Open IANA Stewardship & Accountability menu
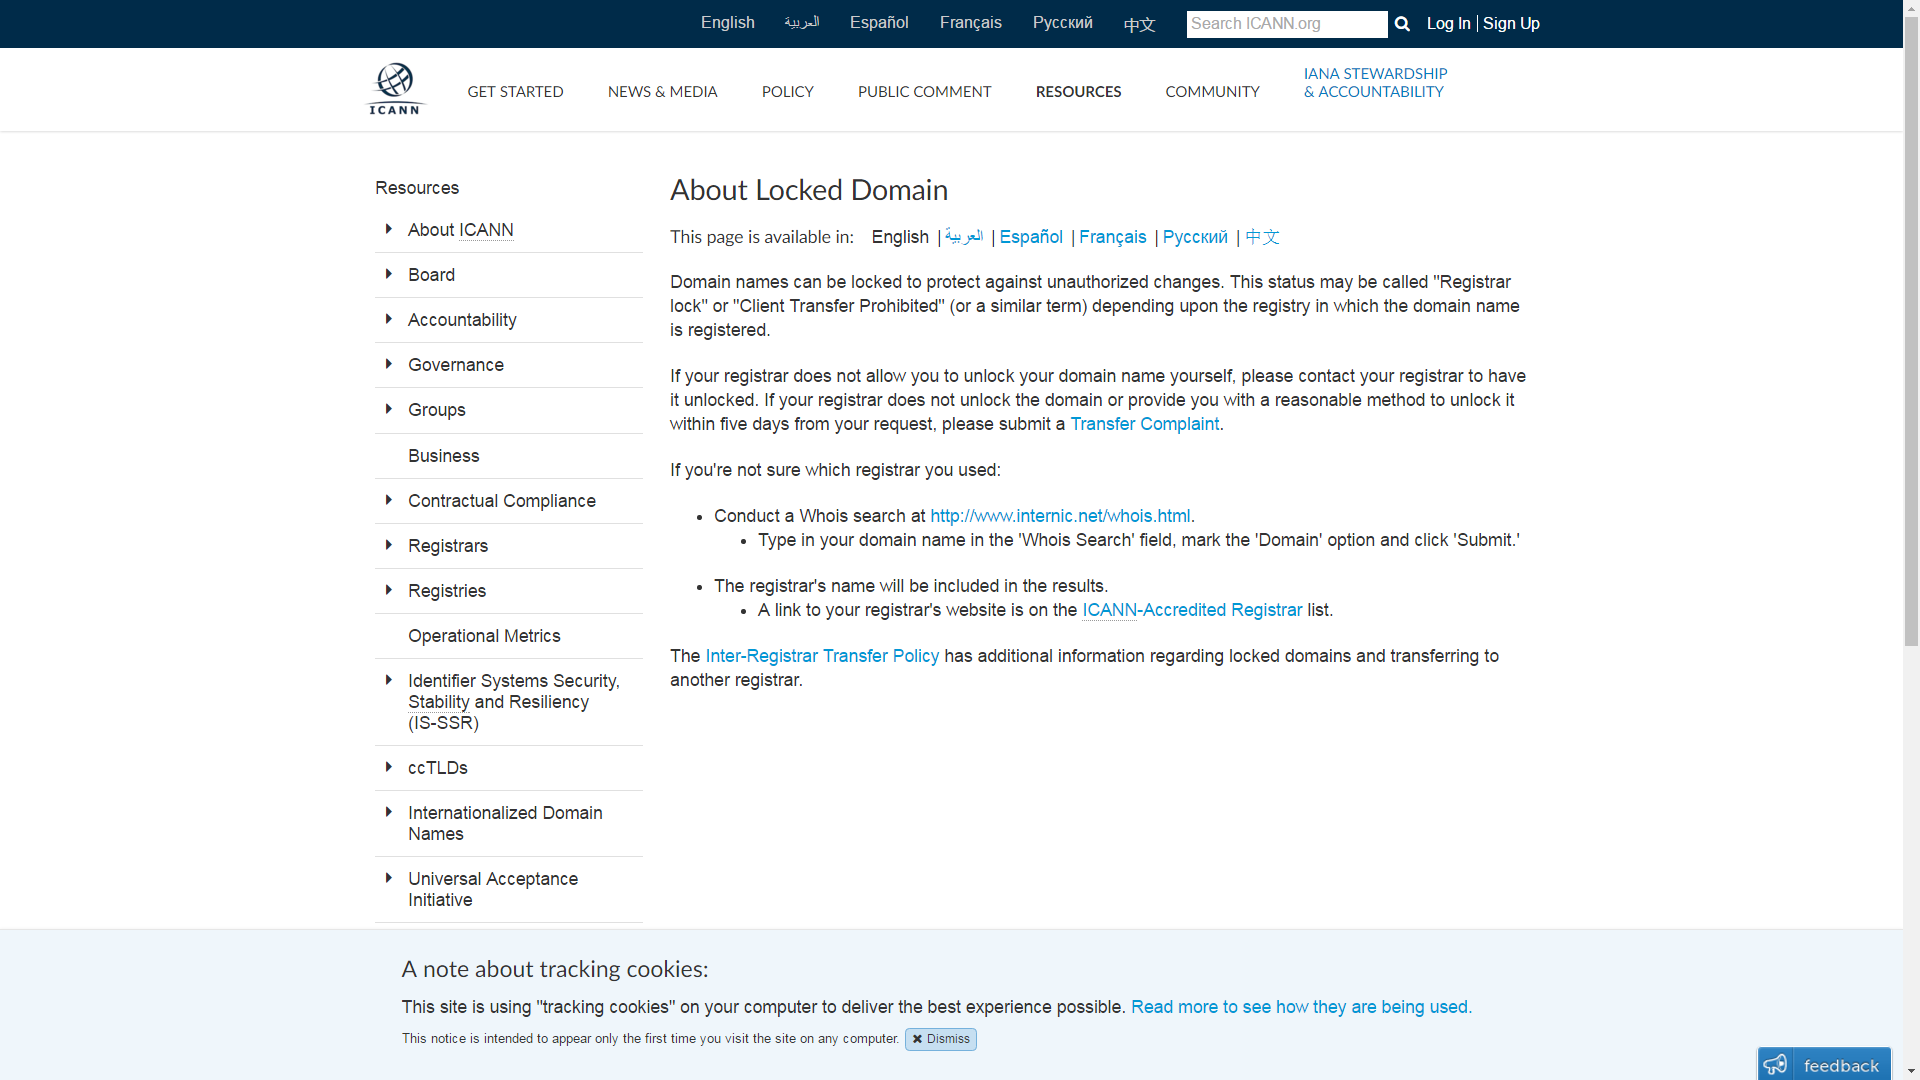The width and height of the screenshot is (1920, 1080). [1375, 82]
